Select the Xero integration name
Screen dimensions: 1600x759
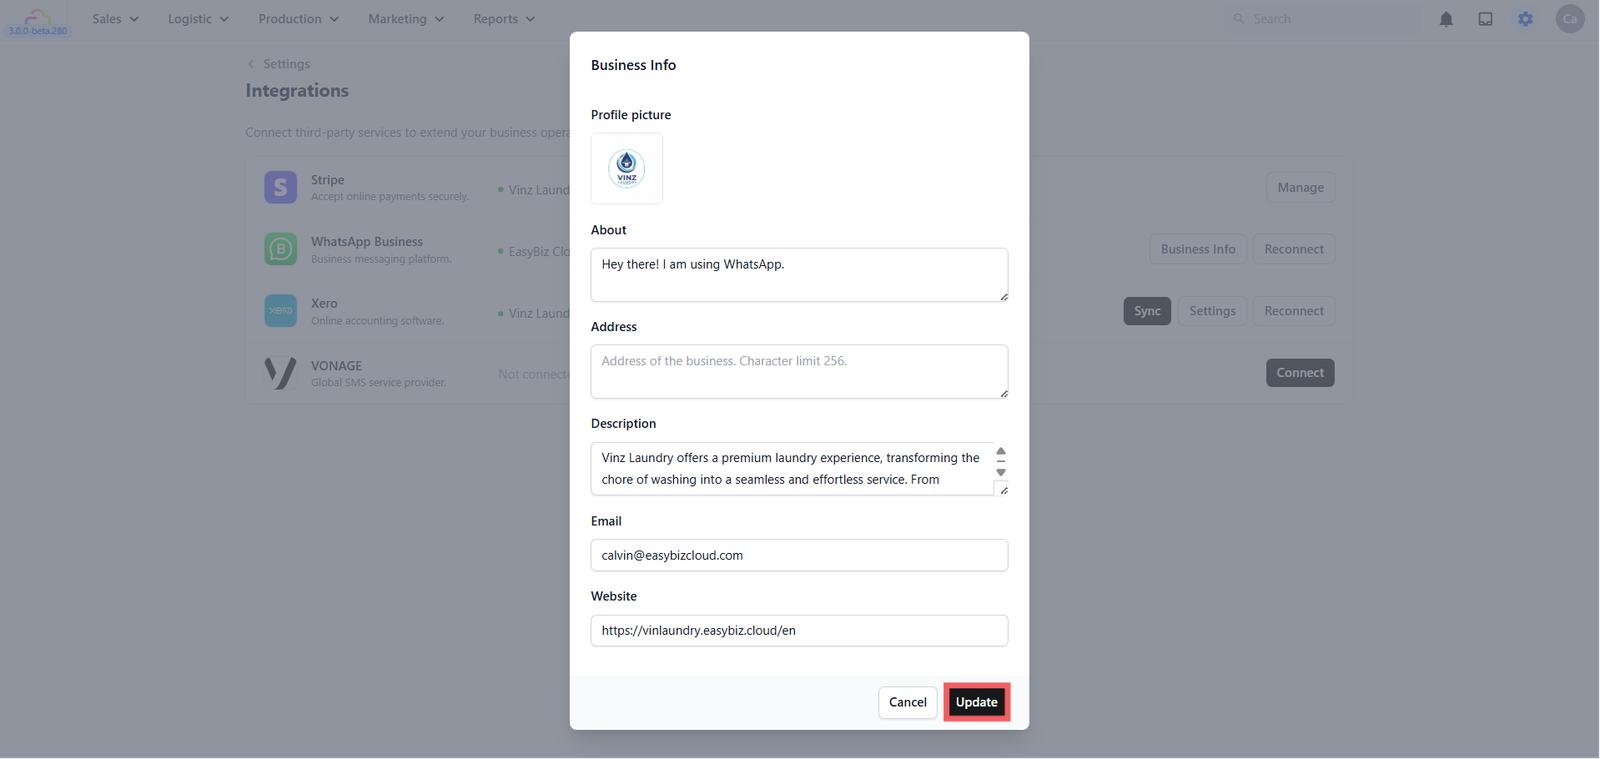tap(324, 304)
